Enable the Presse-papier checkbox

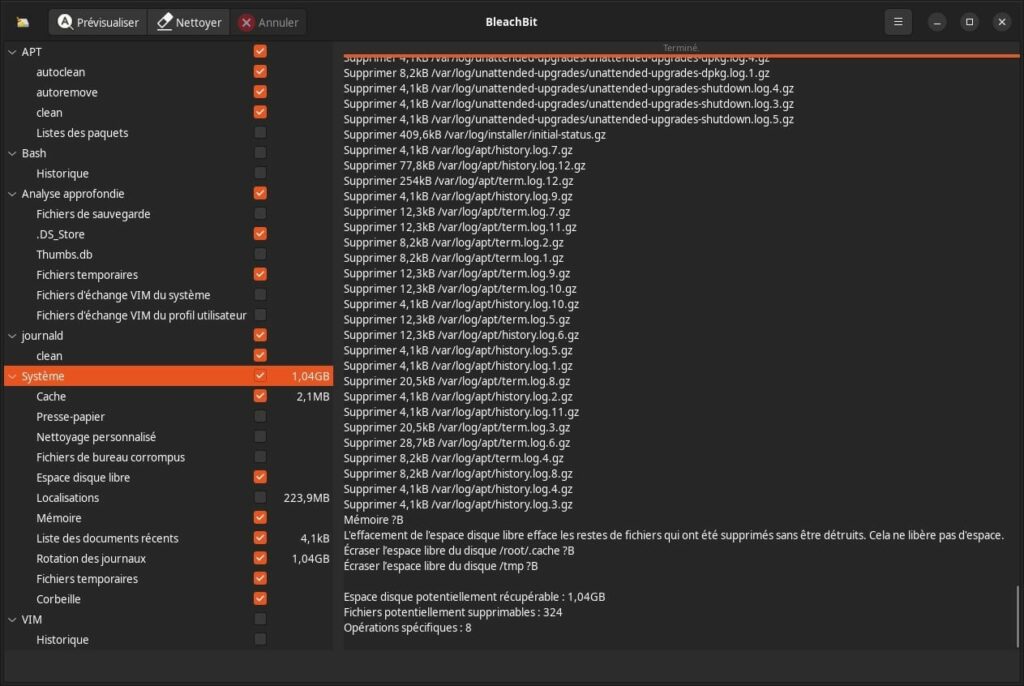tap(260, 416)
